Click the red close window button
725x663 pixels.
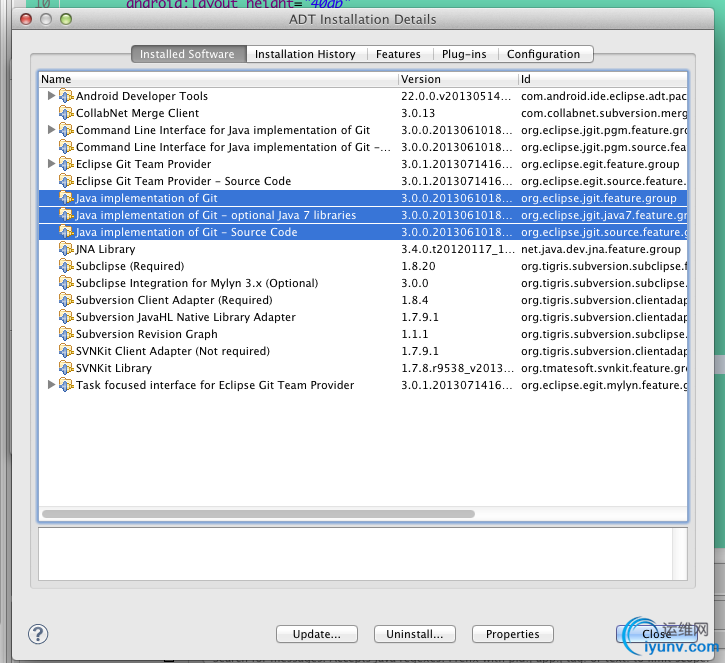(x=26, y=19)
